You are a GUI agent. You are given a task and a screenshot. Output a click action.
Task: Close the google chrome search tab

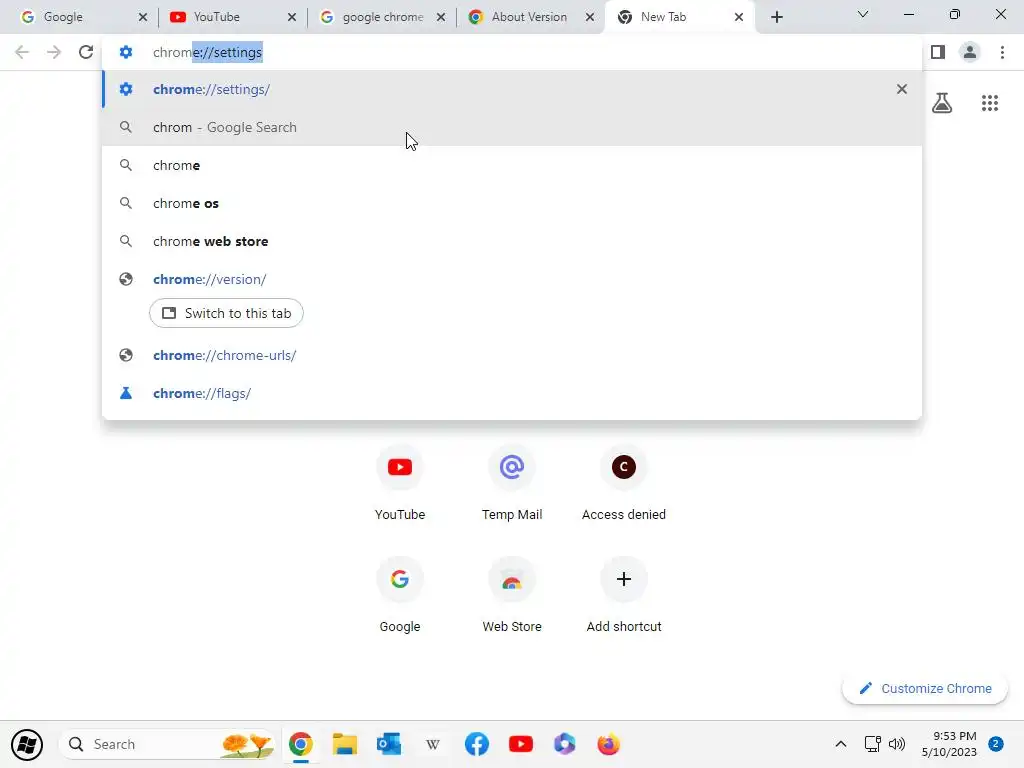tap(441, 17)
